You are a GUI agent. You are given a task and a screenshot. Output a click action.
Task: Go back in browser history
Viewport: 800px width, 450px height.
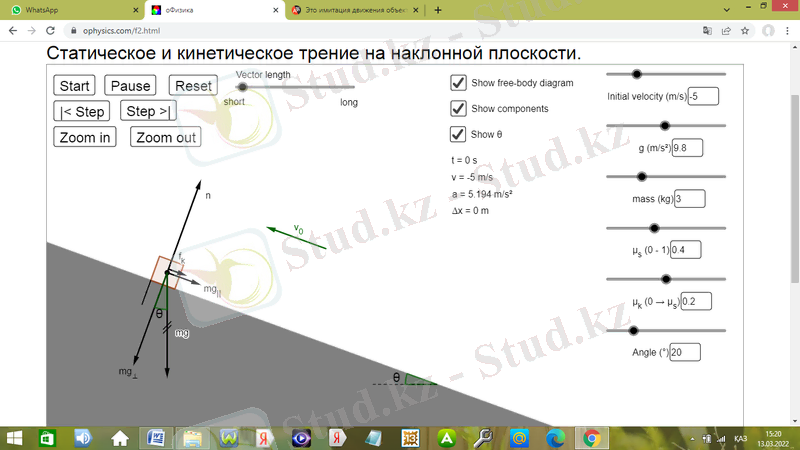click(x=13, y=31)
